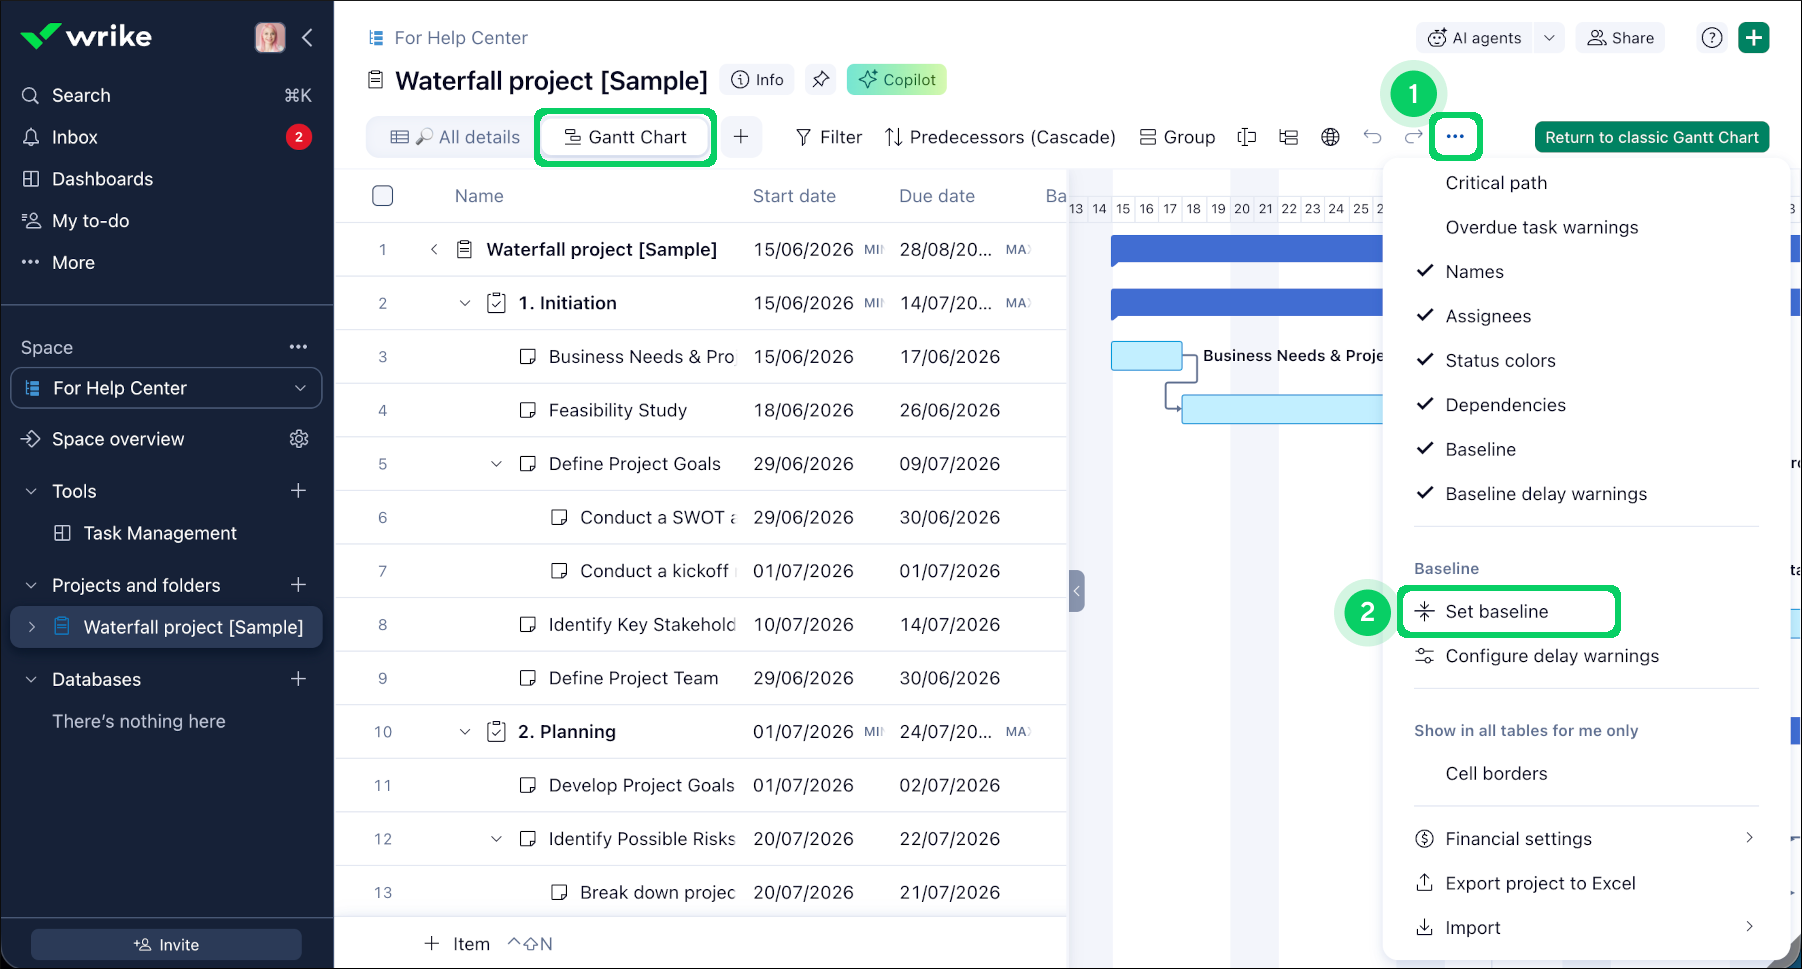This screenshot has width=1802, height=969.
Task: Open the project Info panel
Action: point(757,80)
